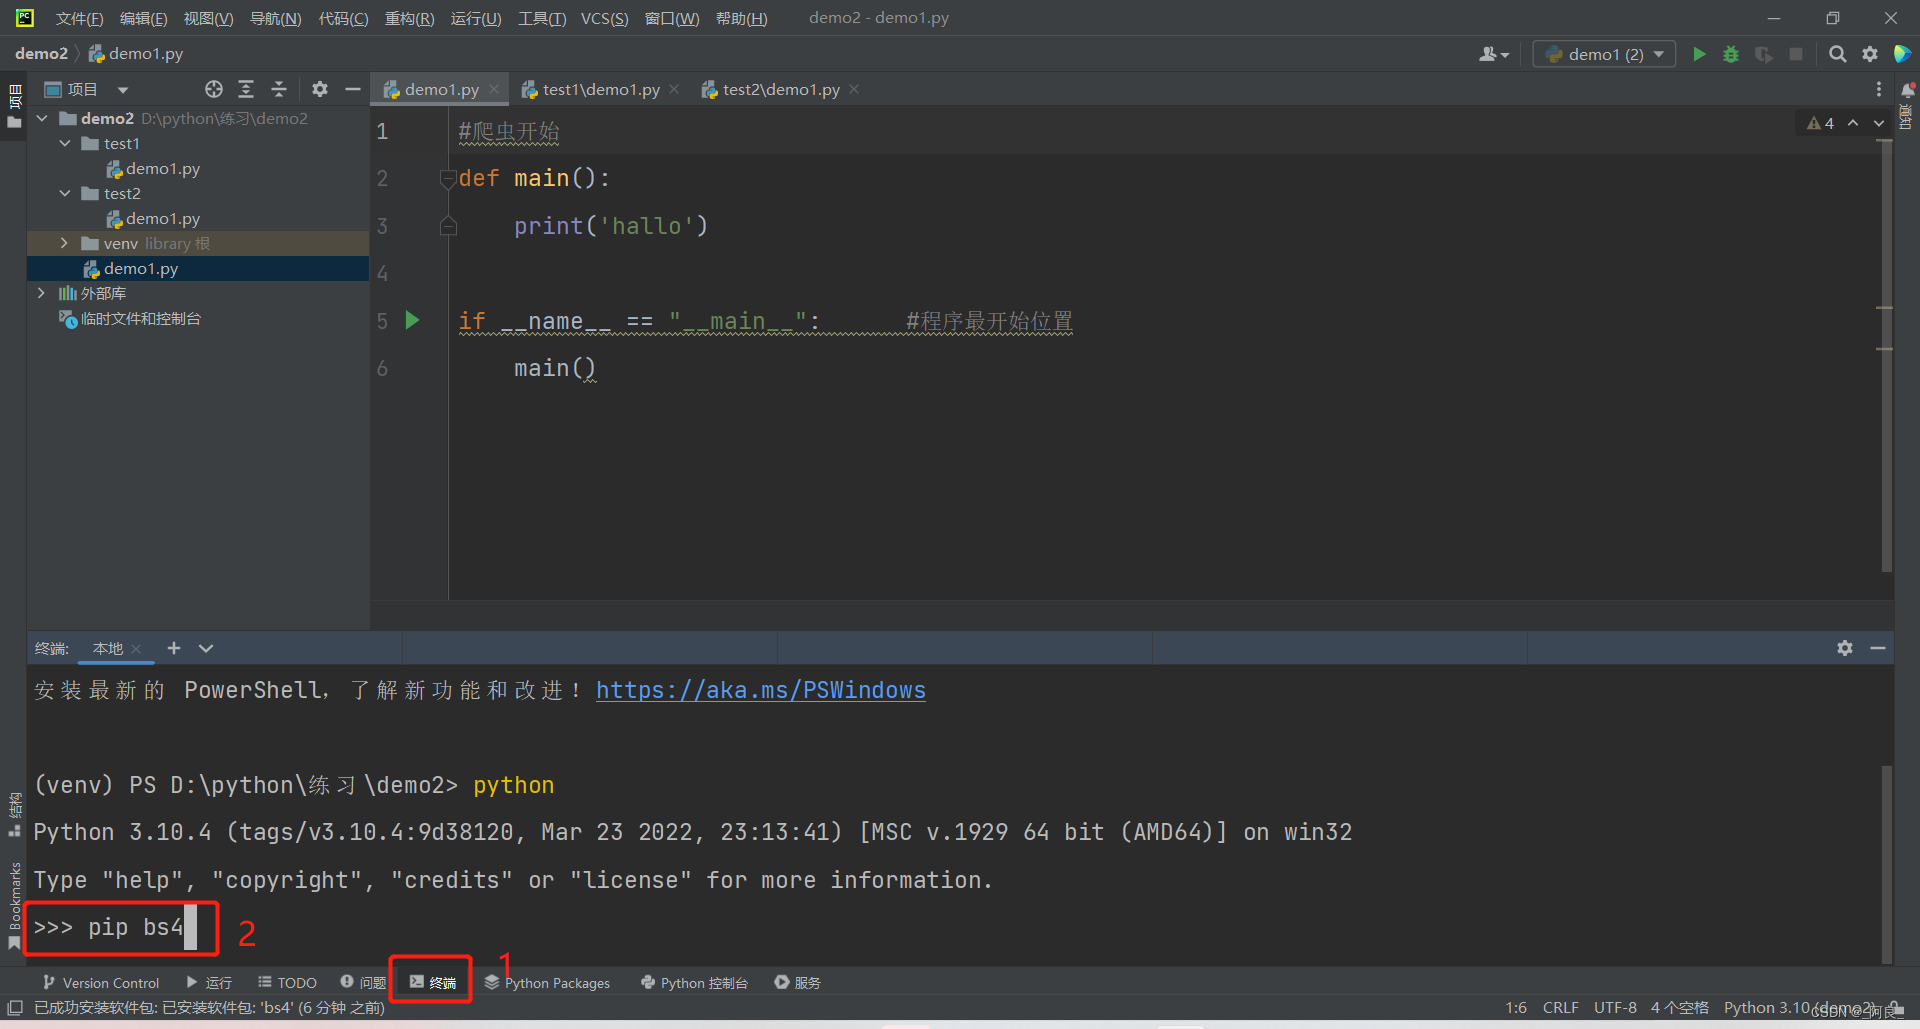Collapse the test1 folder

point(65,143)
